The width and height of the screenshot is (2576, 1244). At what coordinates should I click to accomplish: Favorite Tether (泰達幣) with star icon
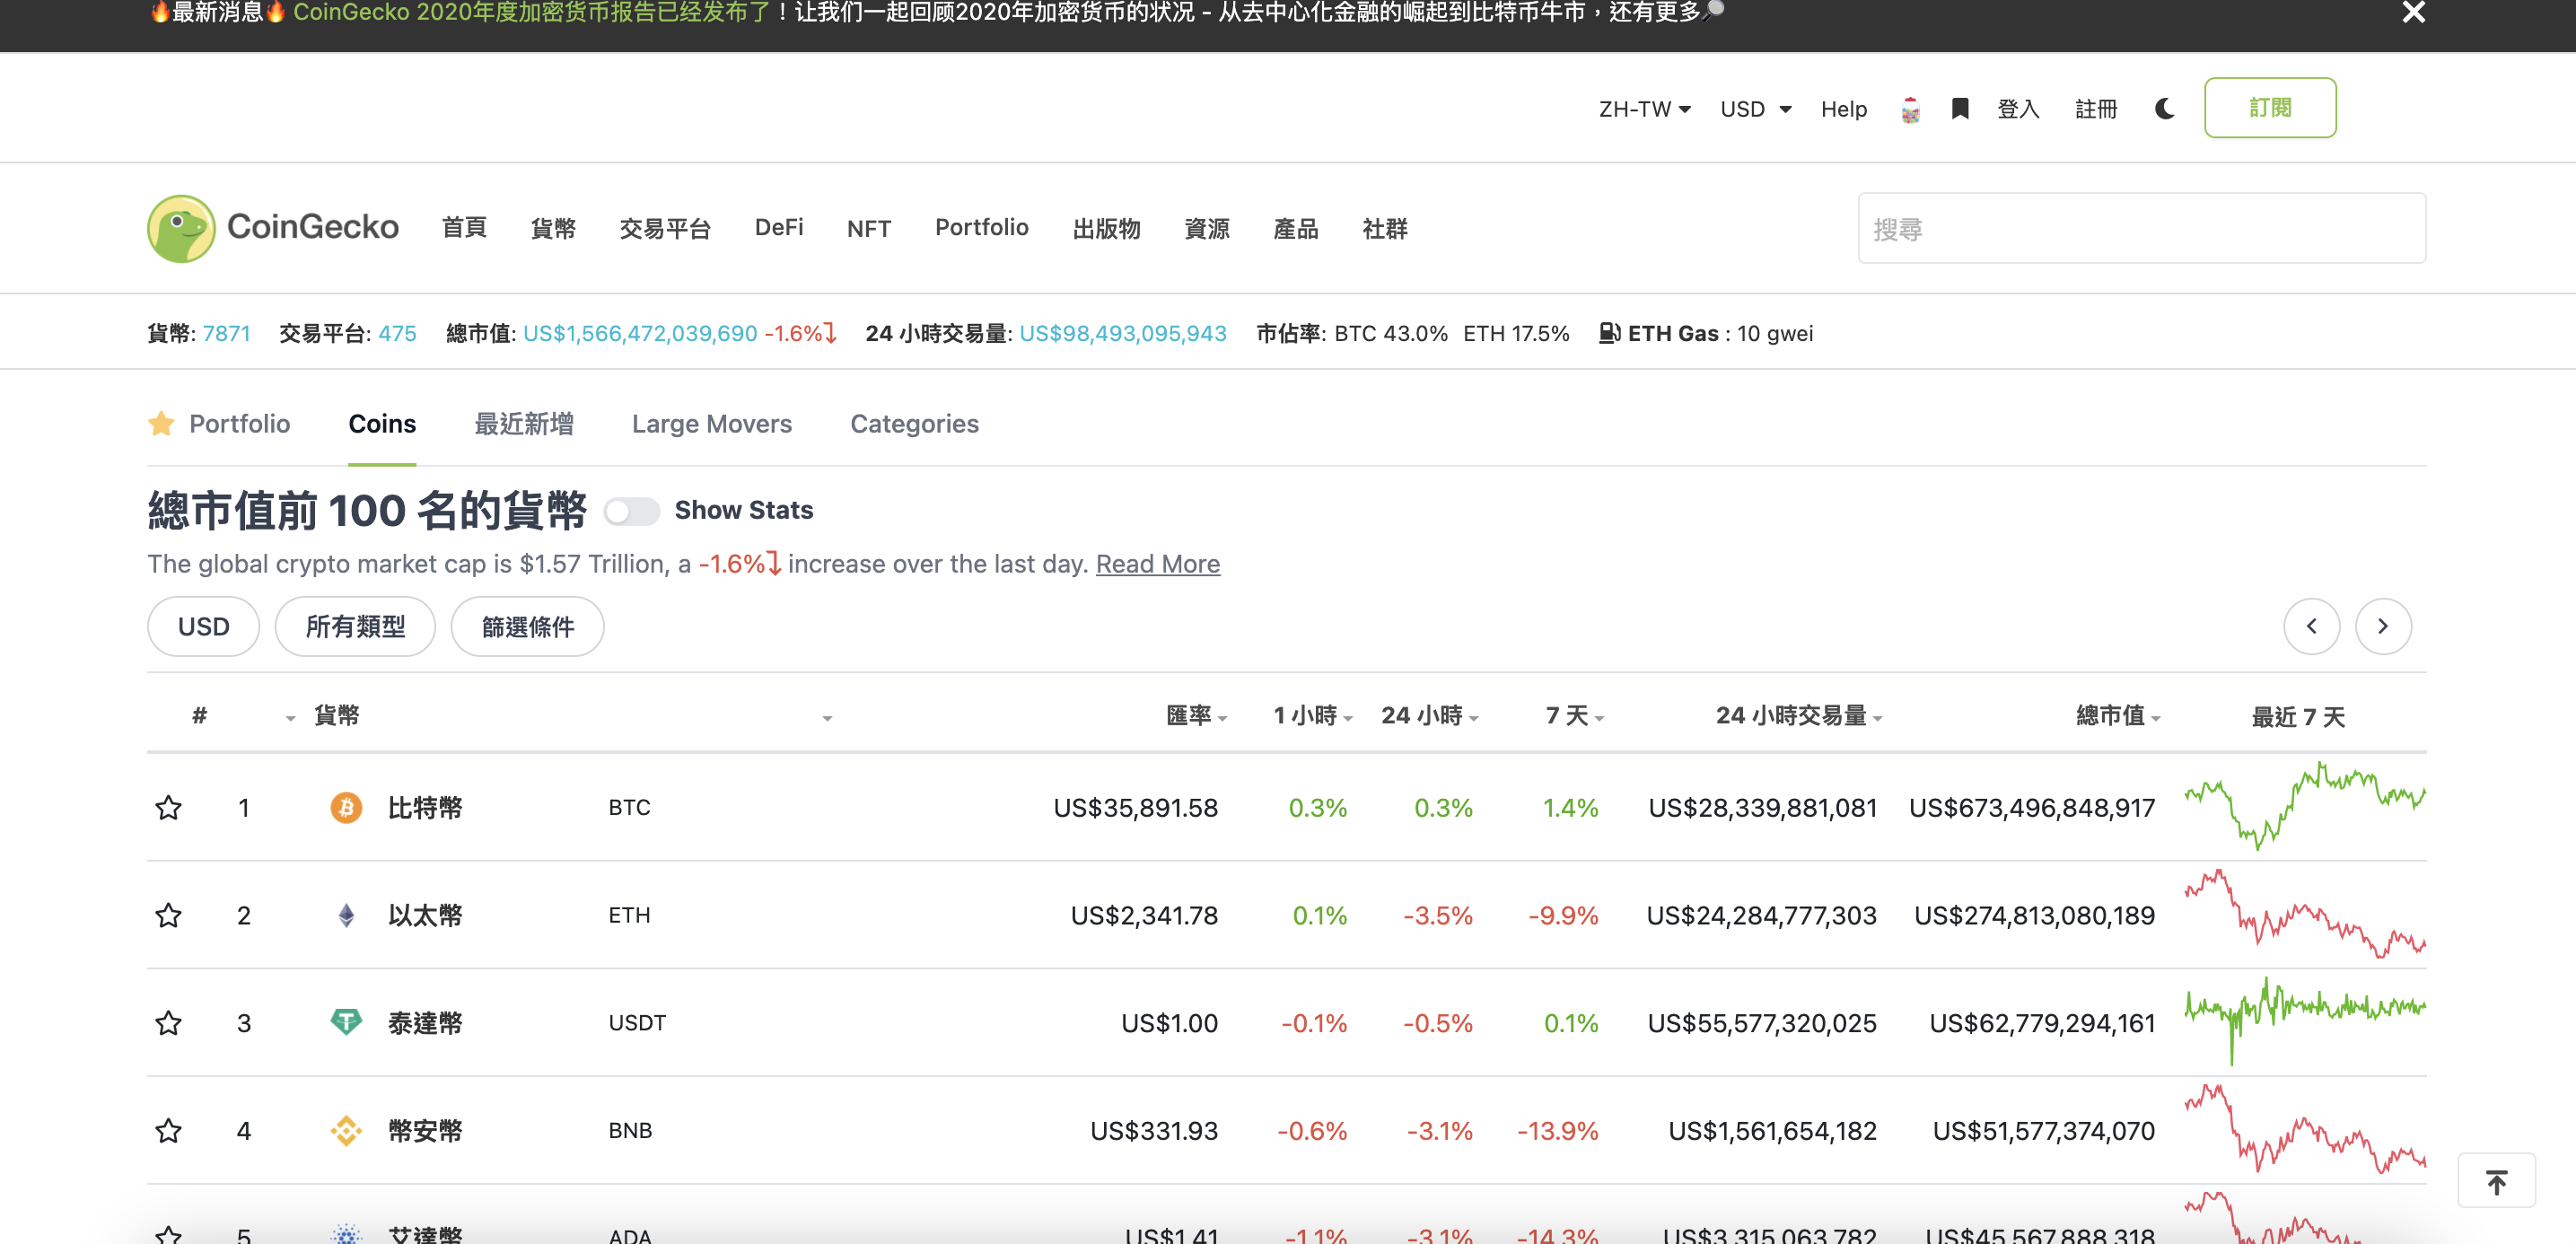coord(168,1023)
